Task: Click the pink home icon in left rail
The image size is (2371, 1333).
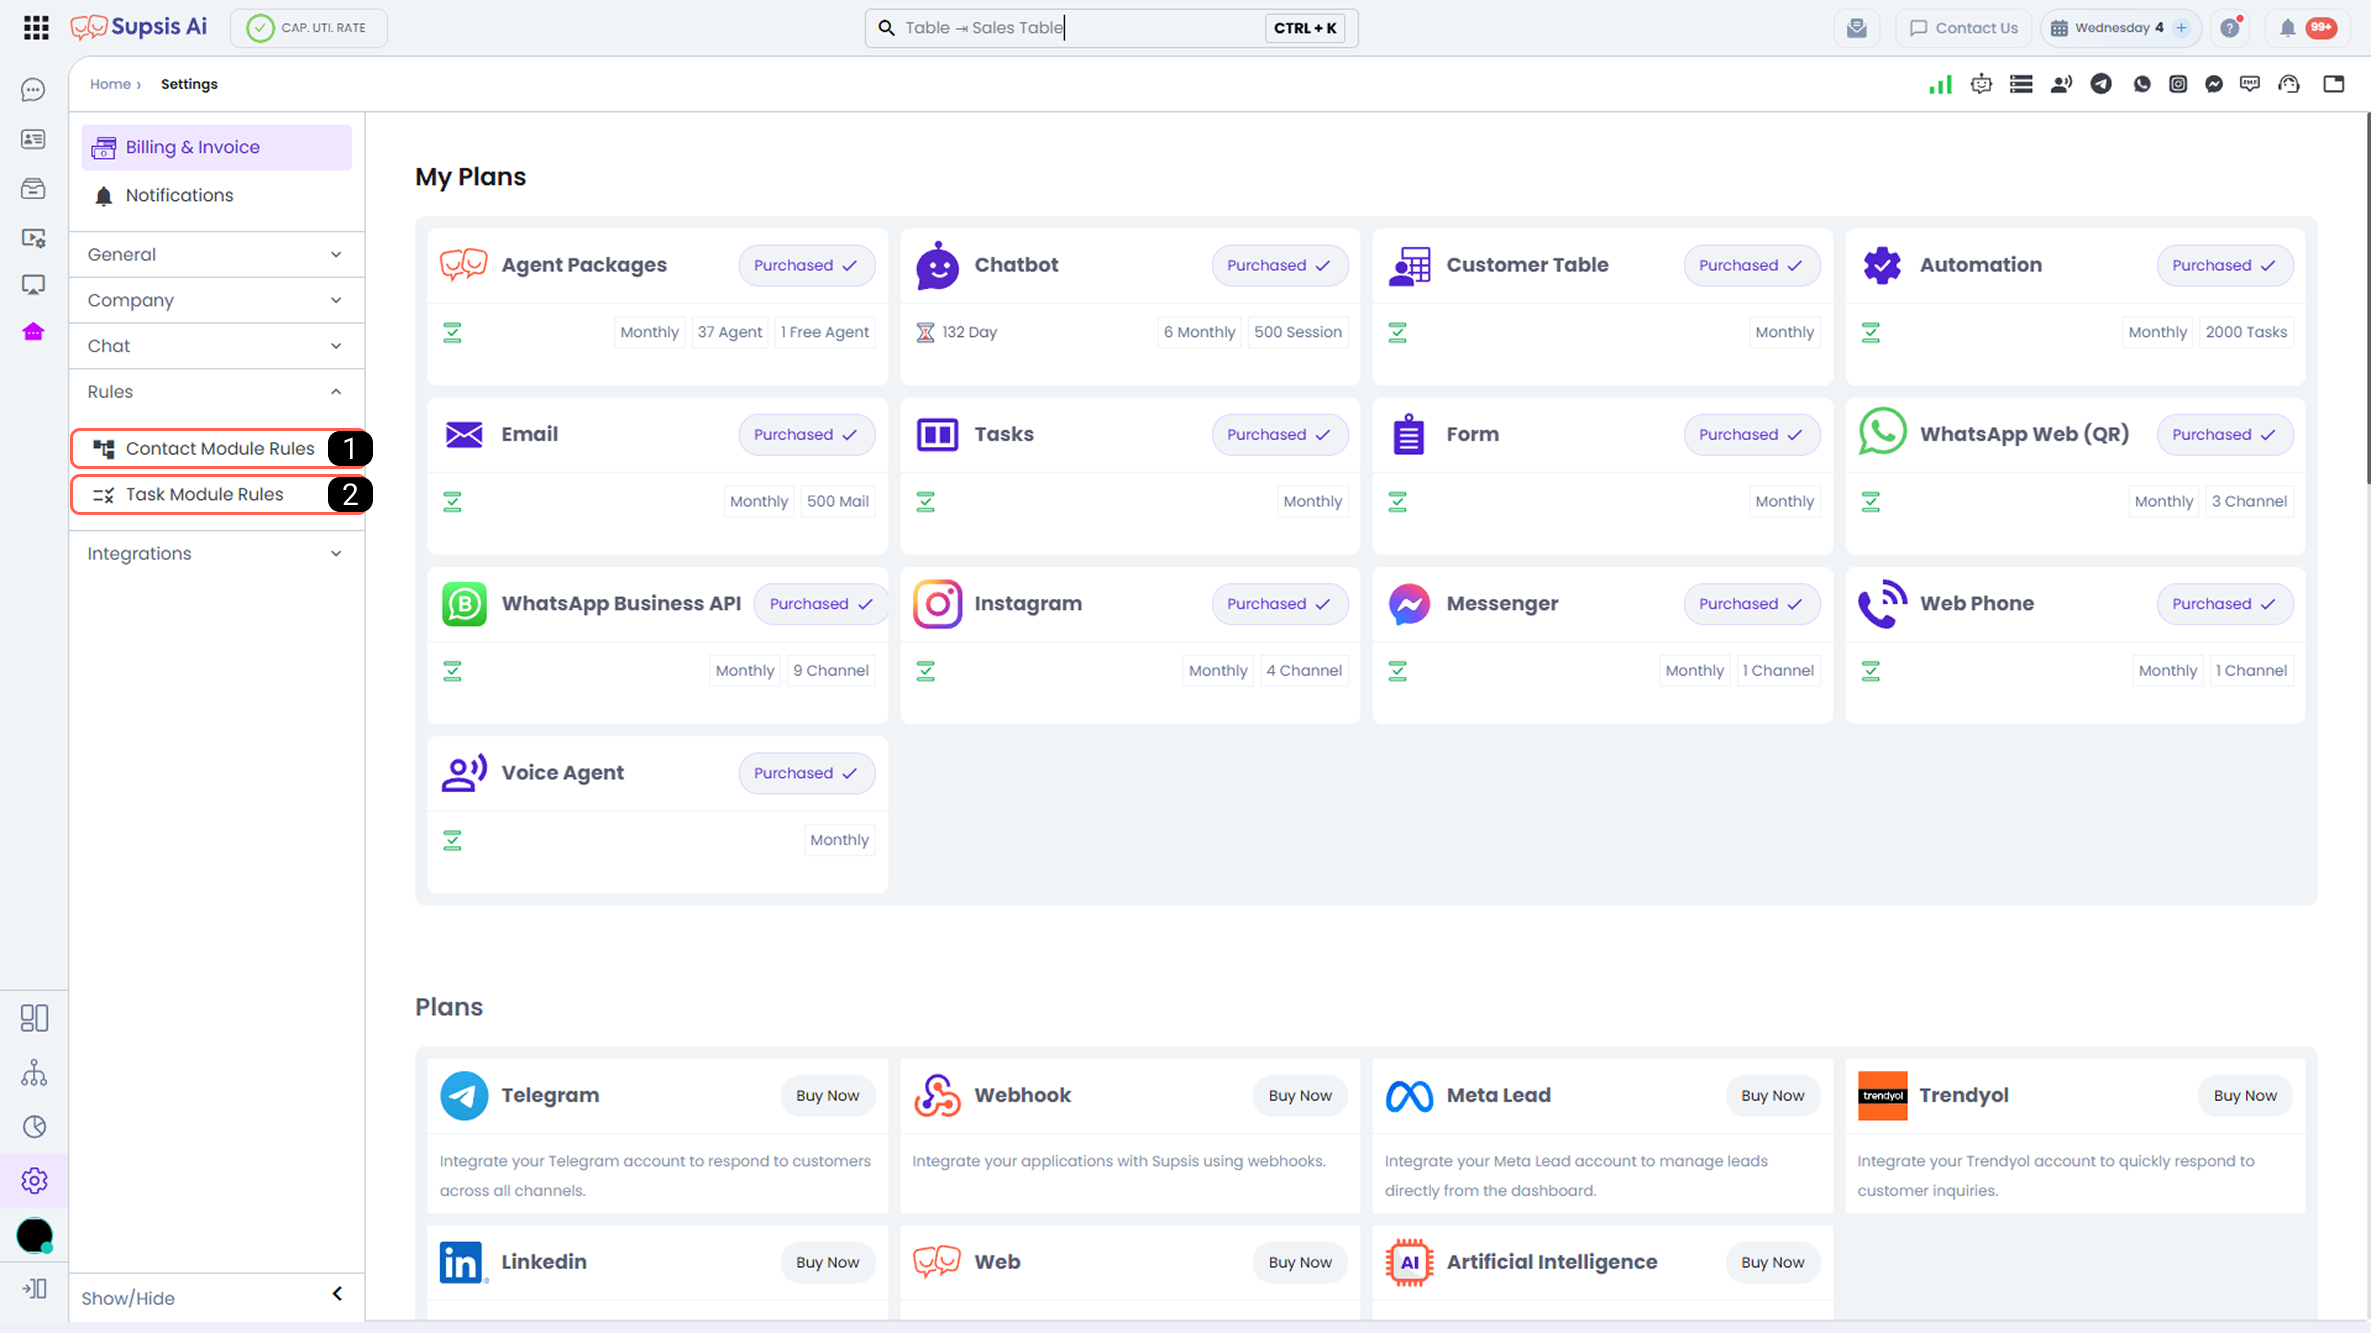Action: click(x=33, y=332)
